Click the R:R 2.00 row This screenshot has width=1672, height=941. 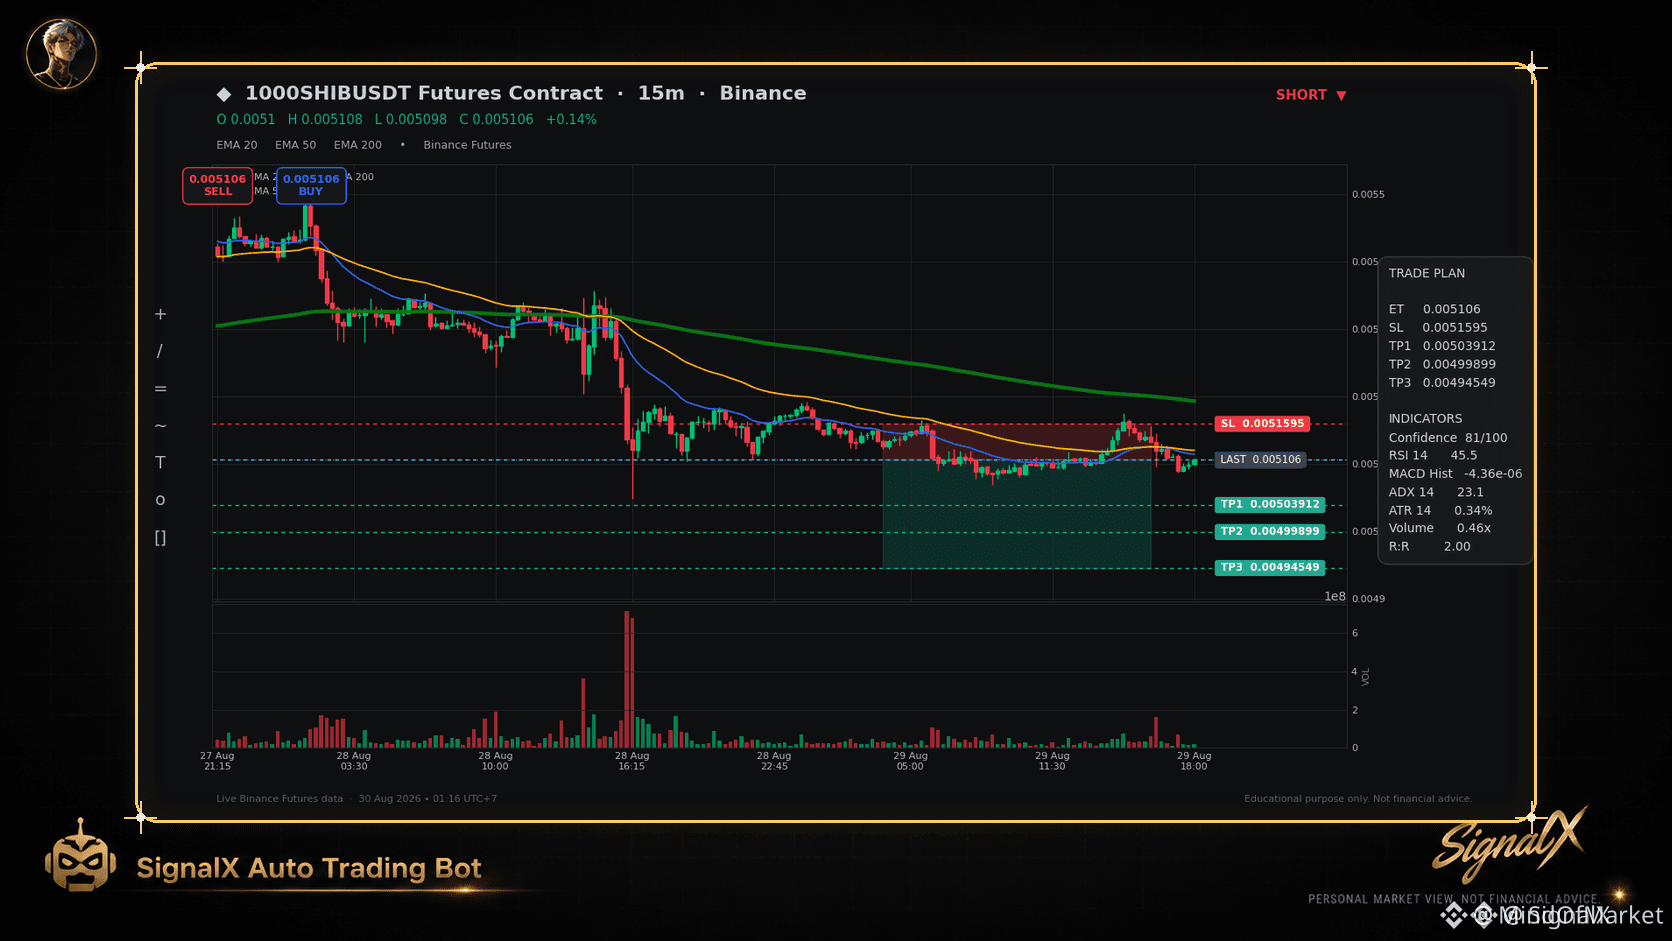1430,547
